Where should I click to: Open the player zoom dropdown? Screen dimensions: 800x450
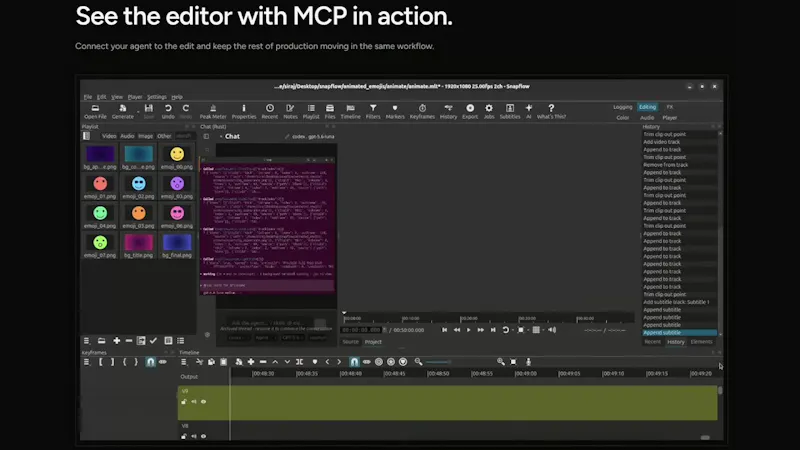coord(522,330)
